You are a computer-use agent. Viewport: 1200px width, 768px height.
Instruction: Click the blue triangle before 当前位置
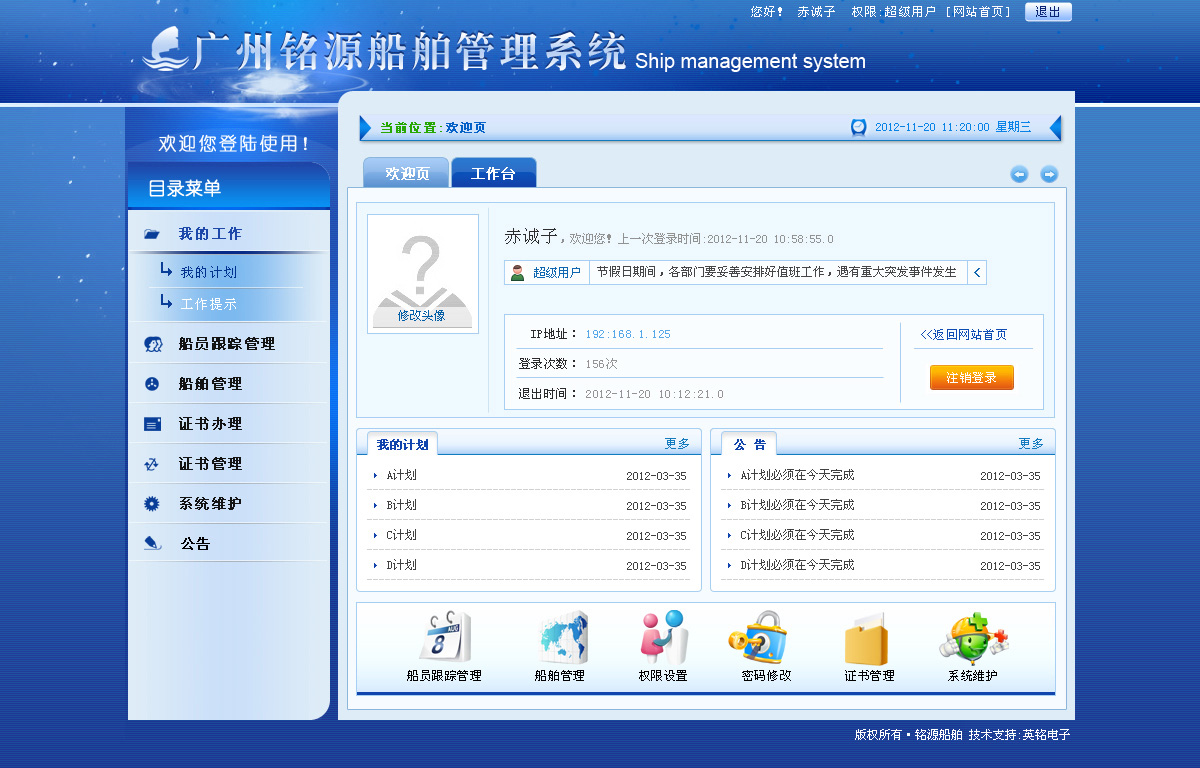pos(365,127)
